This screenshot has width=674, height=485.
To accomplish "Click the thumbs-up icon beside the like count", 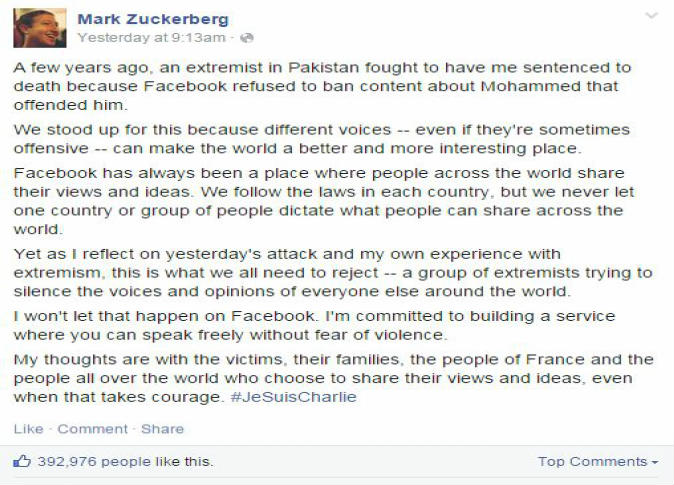I will click(22, 461).
